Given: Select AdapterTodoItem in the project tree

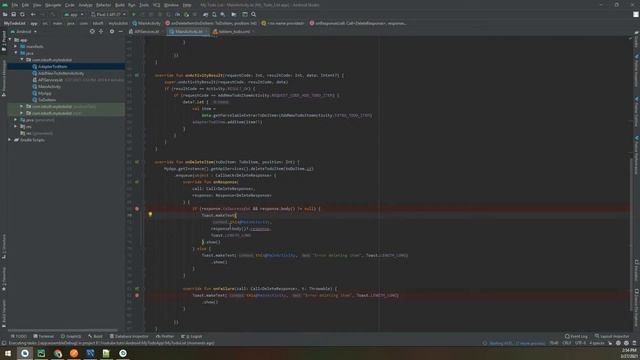Looking at the screenshot, I should tap(52, 67).
